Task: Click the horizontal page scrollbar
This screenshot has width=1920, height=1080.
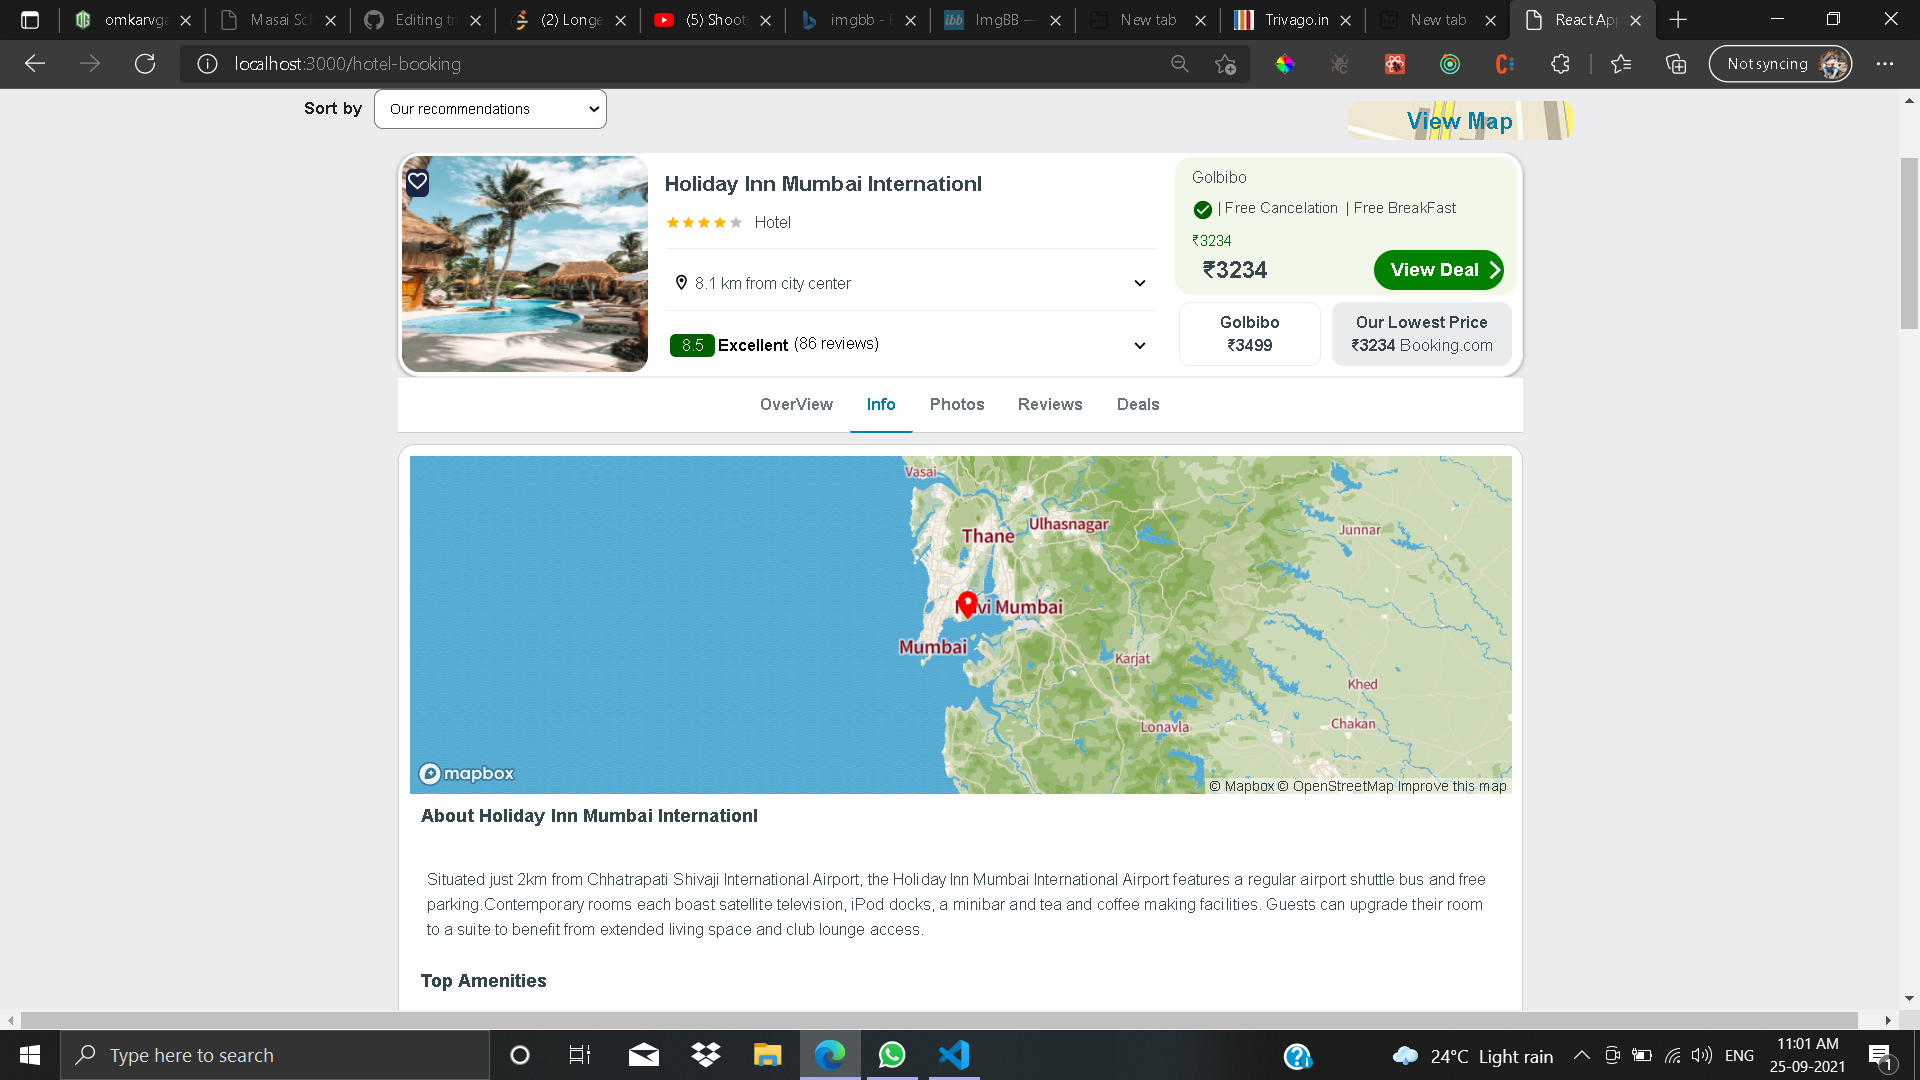Action: pos(940,1020)
